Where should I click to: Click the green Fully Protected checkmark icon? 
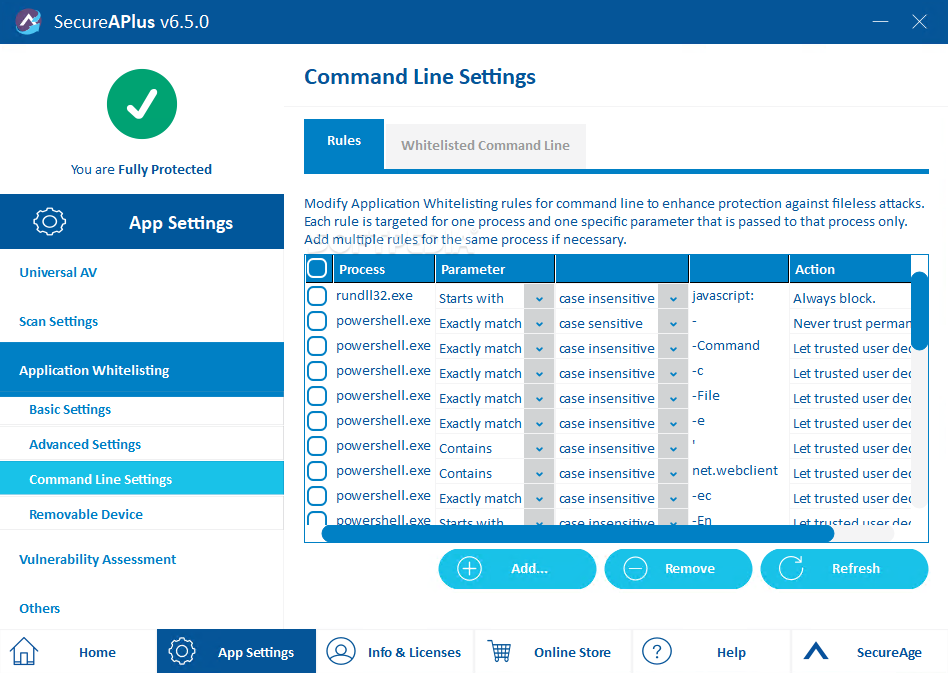pyautogui.click(x=142, y=104)
